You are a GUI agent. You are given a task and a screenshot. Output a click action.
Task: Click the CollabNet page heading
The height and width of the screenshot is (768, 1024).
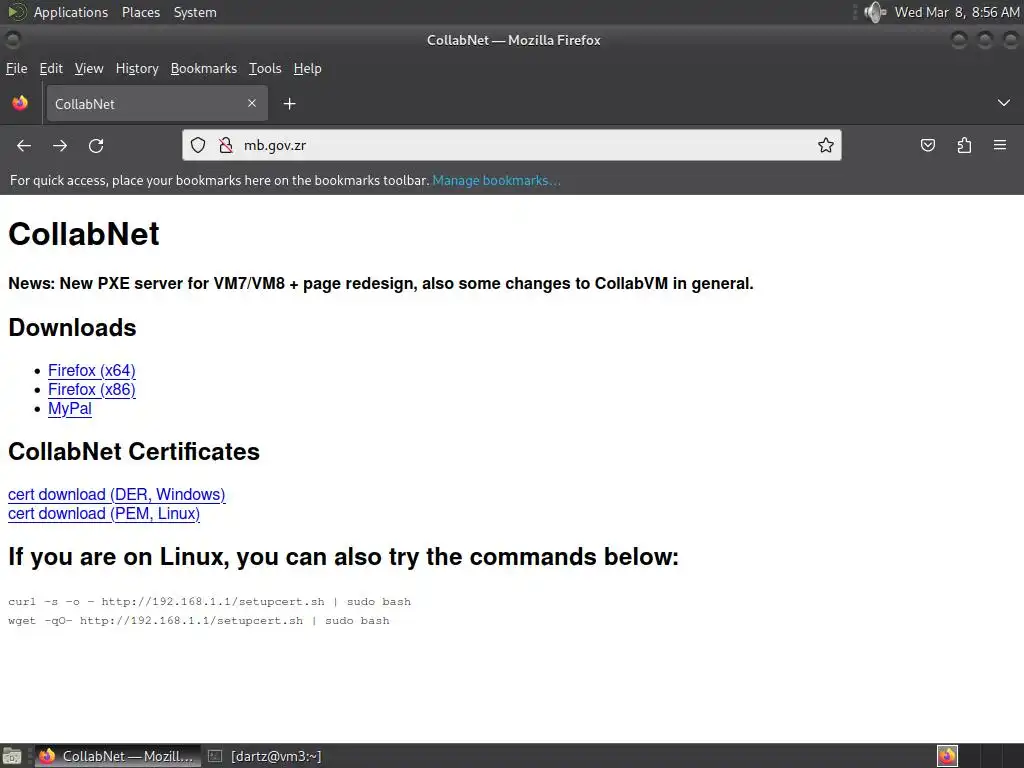84,234
